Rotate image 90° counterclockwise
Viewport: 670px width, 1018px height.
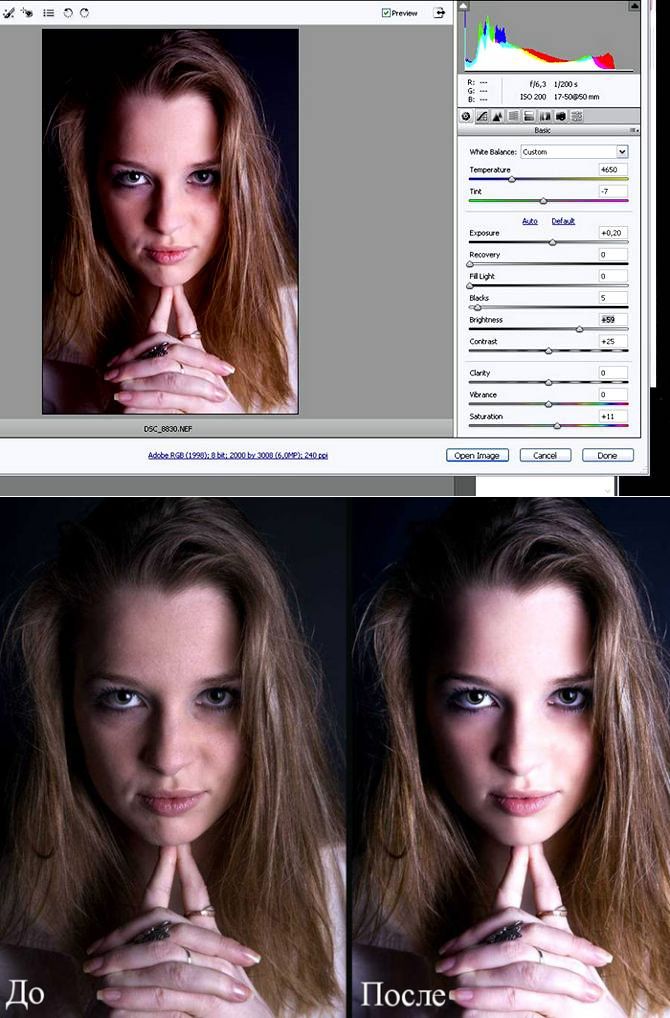pos(68,12)
